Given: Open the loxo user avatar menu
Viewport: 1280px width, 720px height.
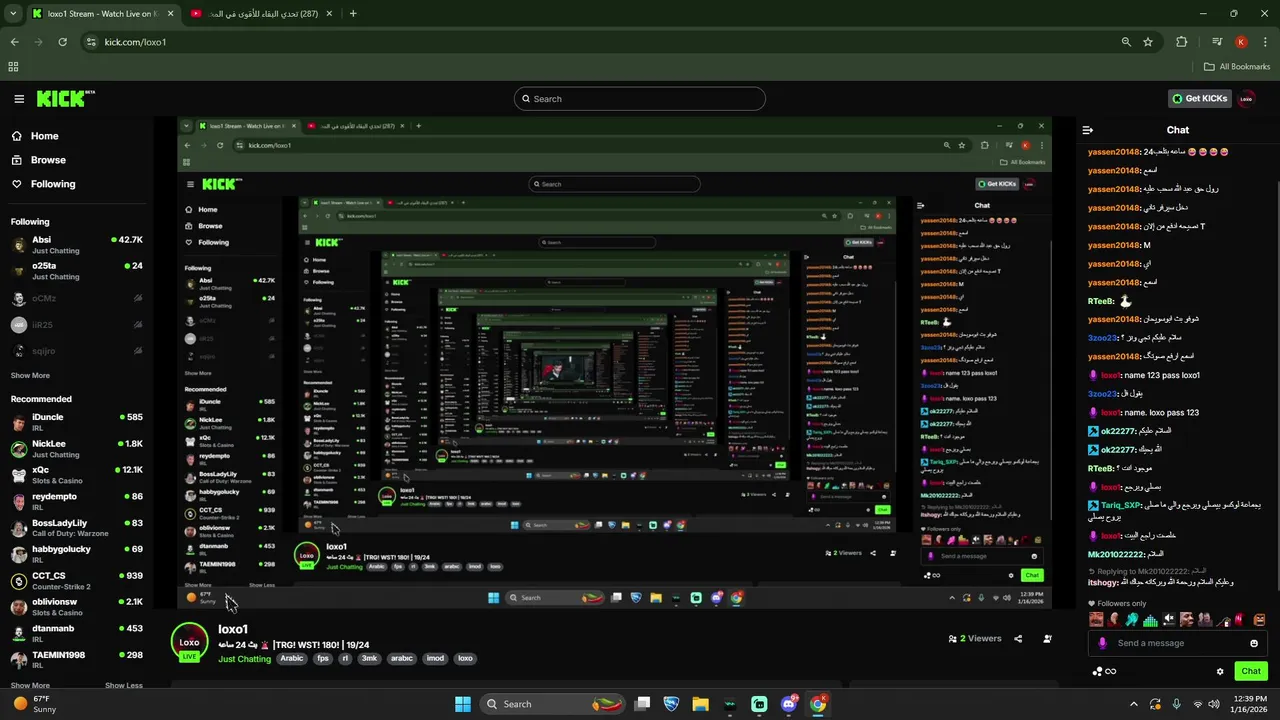Looking at the screenshot, I should tap(1246, 99).
